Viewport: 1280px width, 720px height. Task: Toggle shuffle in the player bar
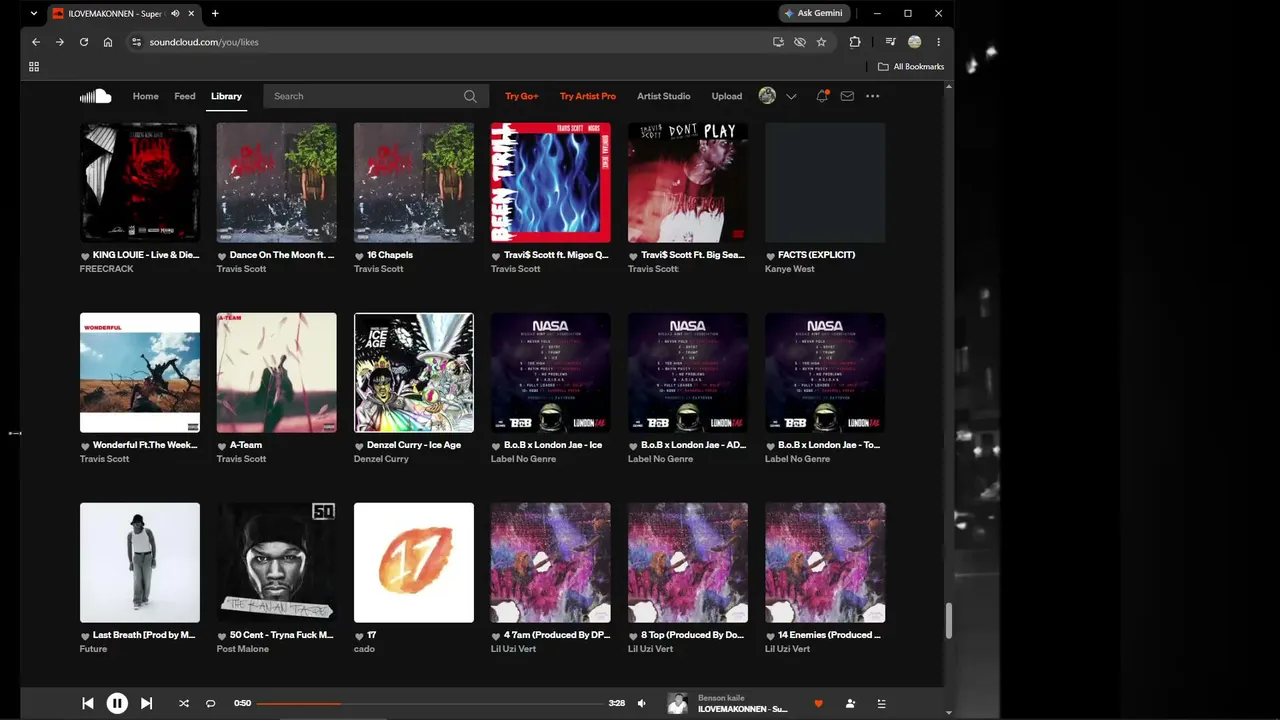pyautogui.click(x=184, y=703)
